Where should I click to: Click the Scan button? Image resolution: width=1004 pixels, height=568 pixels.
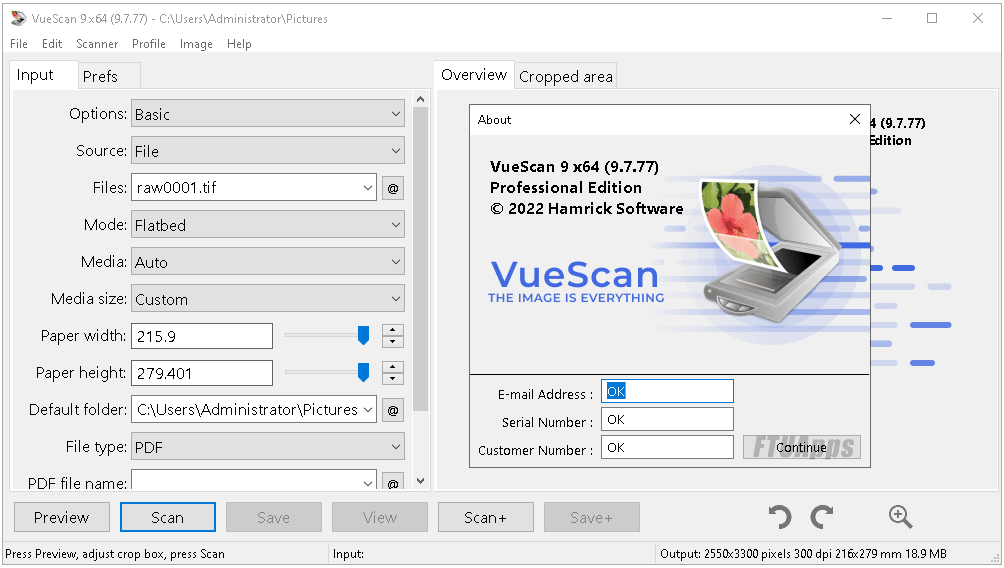pyautogui.click(x=168, y=517)
